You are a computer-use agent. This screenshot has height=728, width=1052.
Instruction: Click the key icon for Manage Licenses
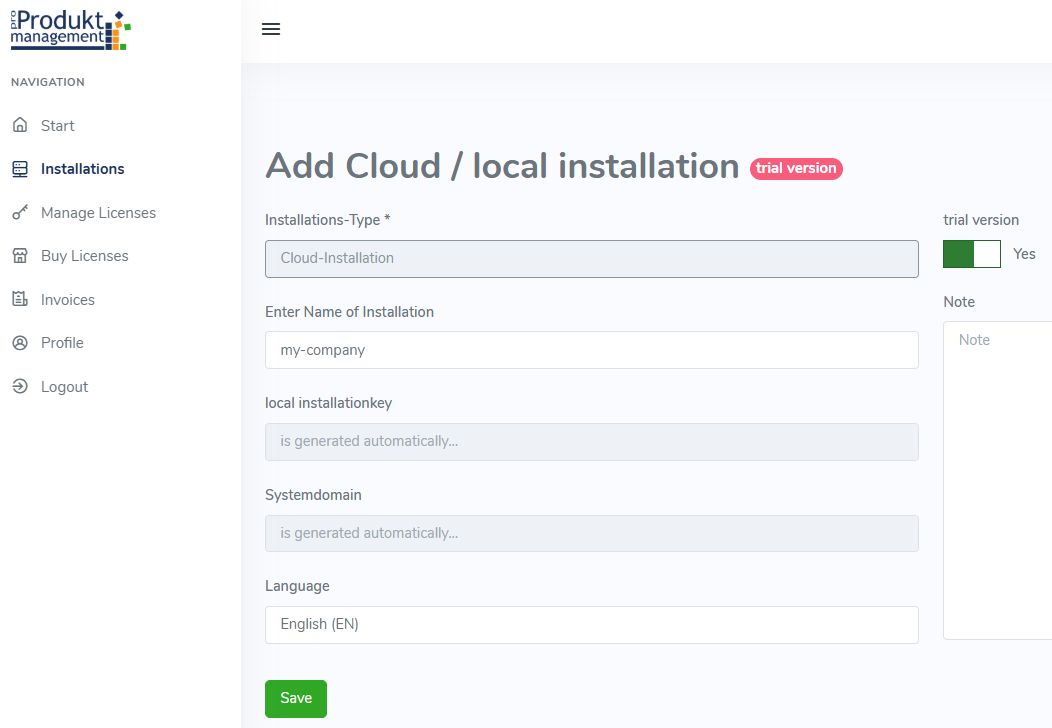(x=20, y=213)
